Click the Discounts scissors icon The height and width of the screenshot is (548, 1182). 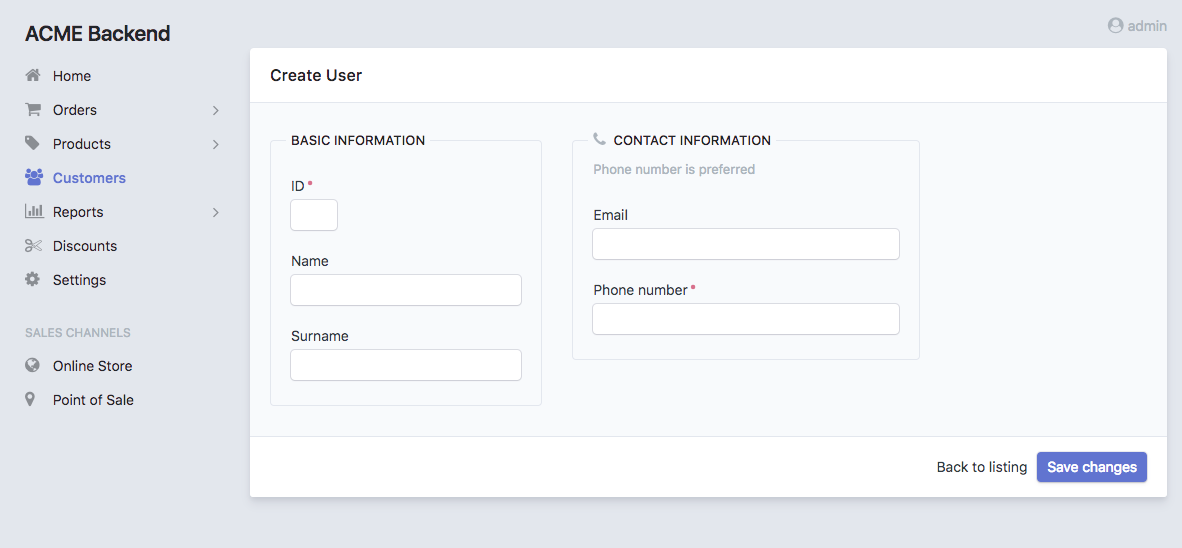coord(33,246)
